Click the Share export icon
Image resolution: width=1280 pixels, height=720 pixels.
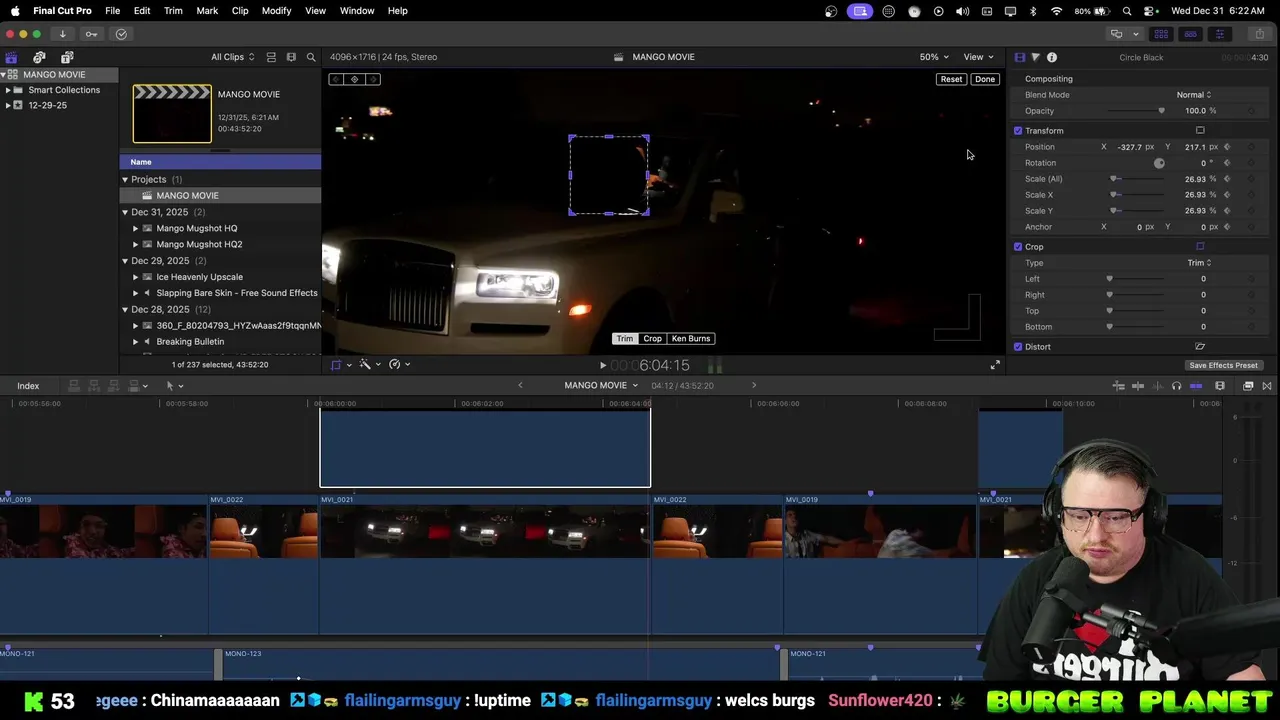tap(1258, 34)
